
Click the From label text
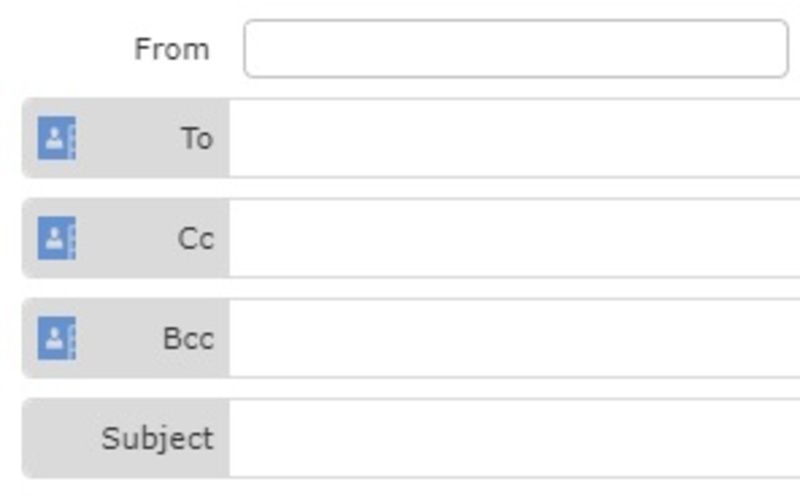[x=172, y=49]
